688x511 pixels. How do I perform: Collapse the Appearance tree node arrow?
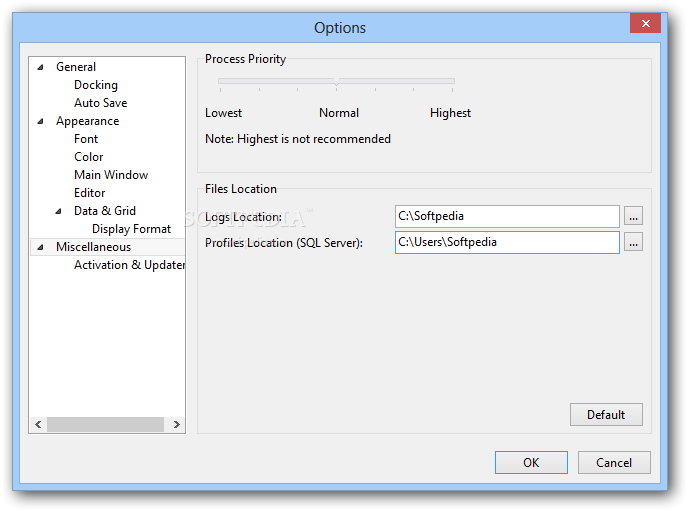[x=40, y=121]
